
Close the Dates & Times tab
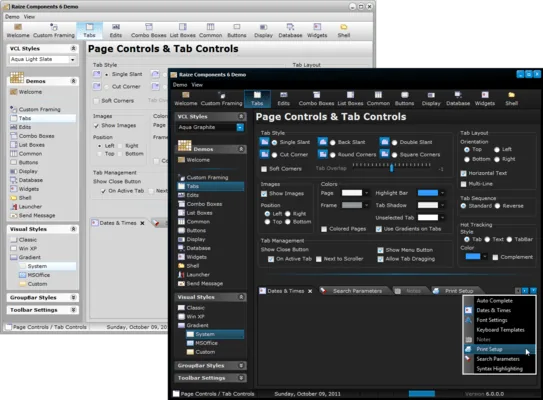click(x=310, y=291)
